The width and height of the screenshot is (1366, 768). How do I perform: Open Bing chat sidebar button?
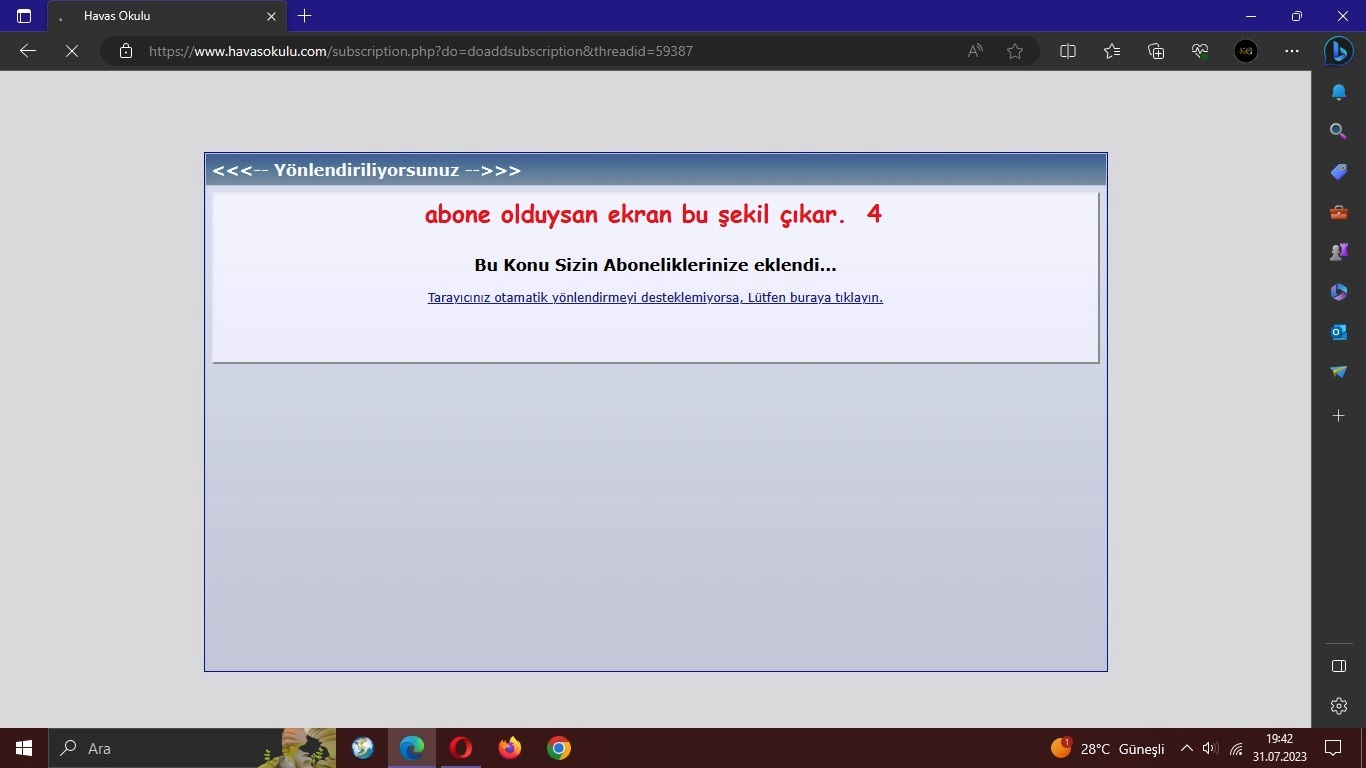[x=1339, y=51]
